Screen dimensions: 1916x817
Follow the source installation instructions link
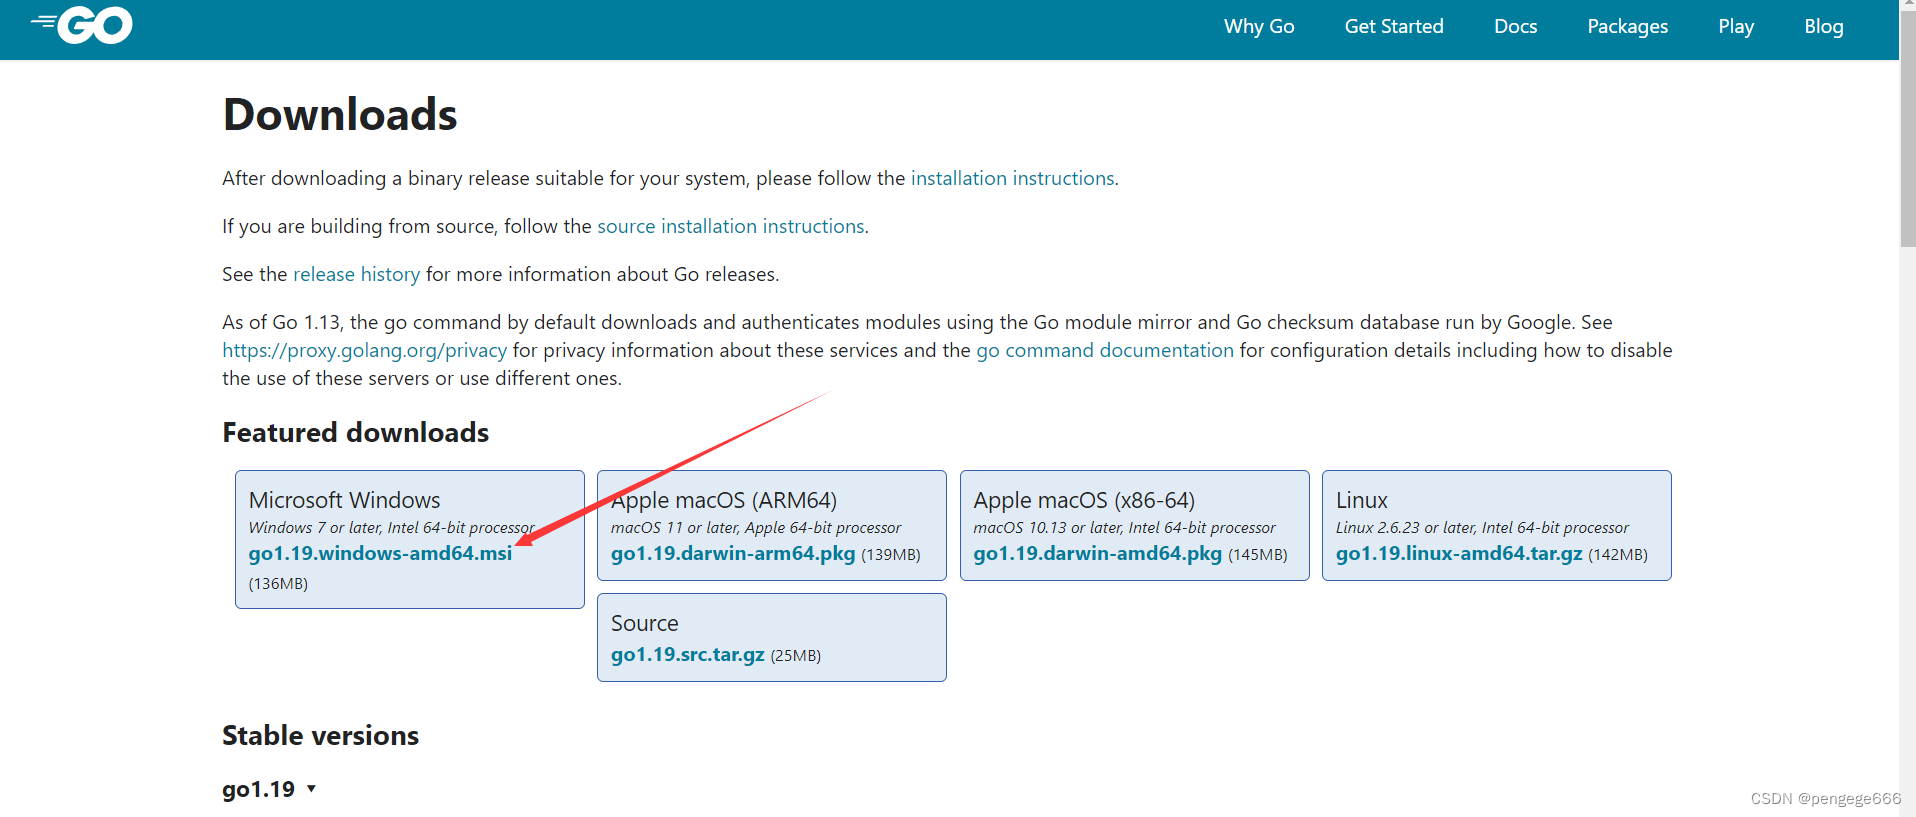pos(731,226)
